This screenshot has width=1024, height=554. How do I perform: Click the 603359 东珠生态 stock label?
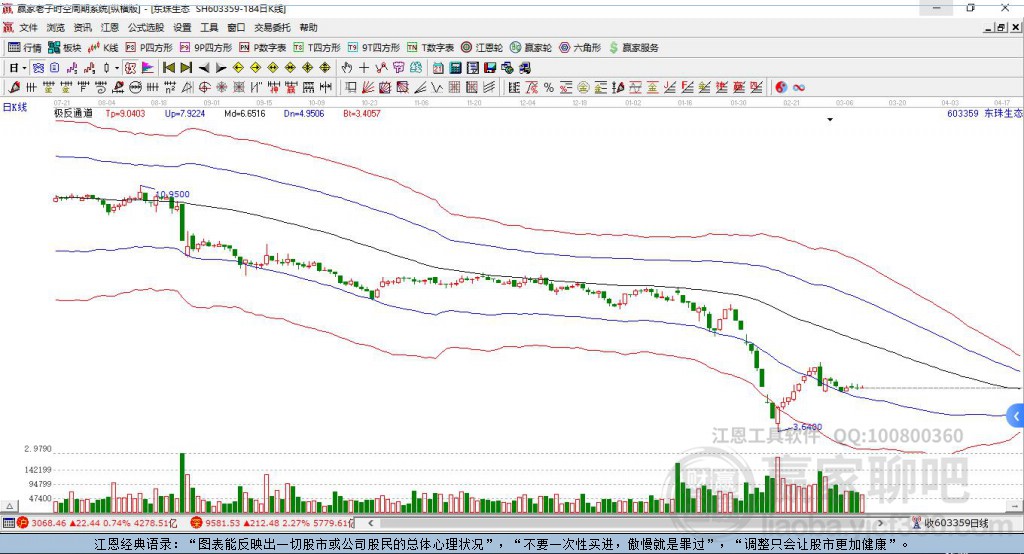[x=984, y=113]
